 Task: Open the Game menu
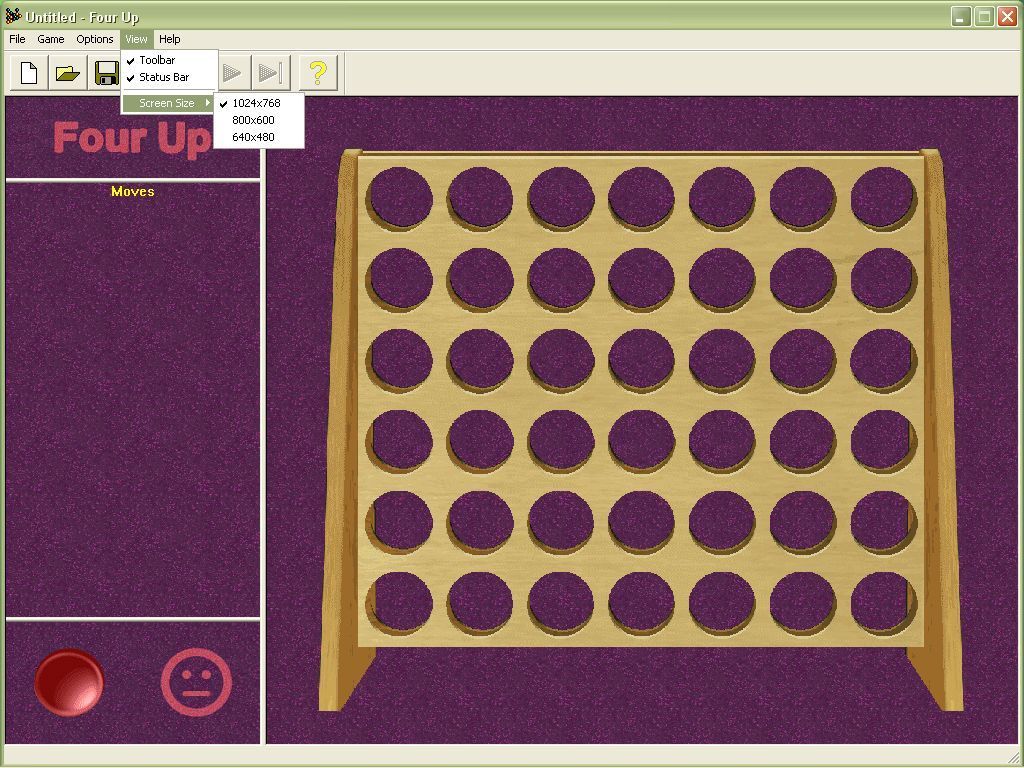(x=50, y=39)
